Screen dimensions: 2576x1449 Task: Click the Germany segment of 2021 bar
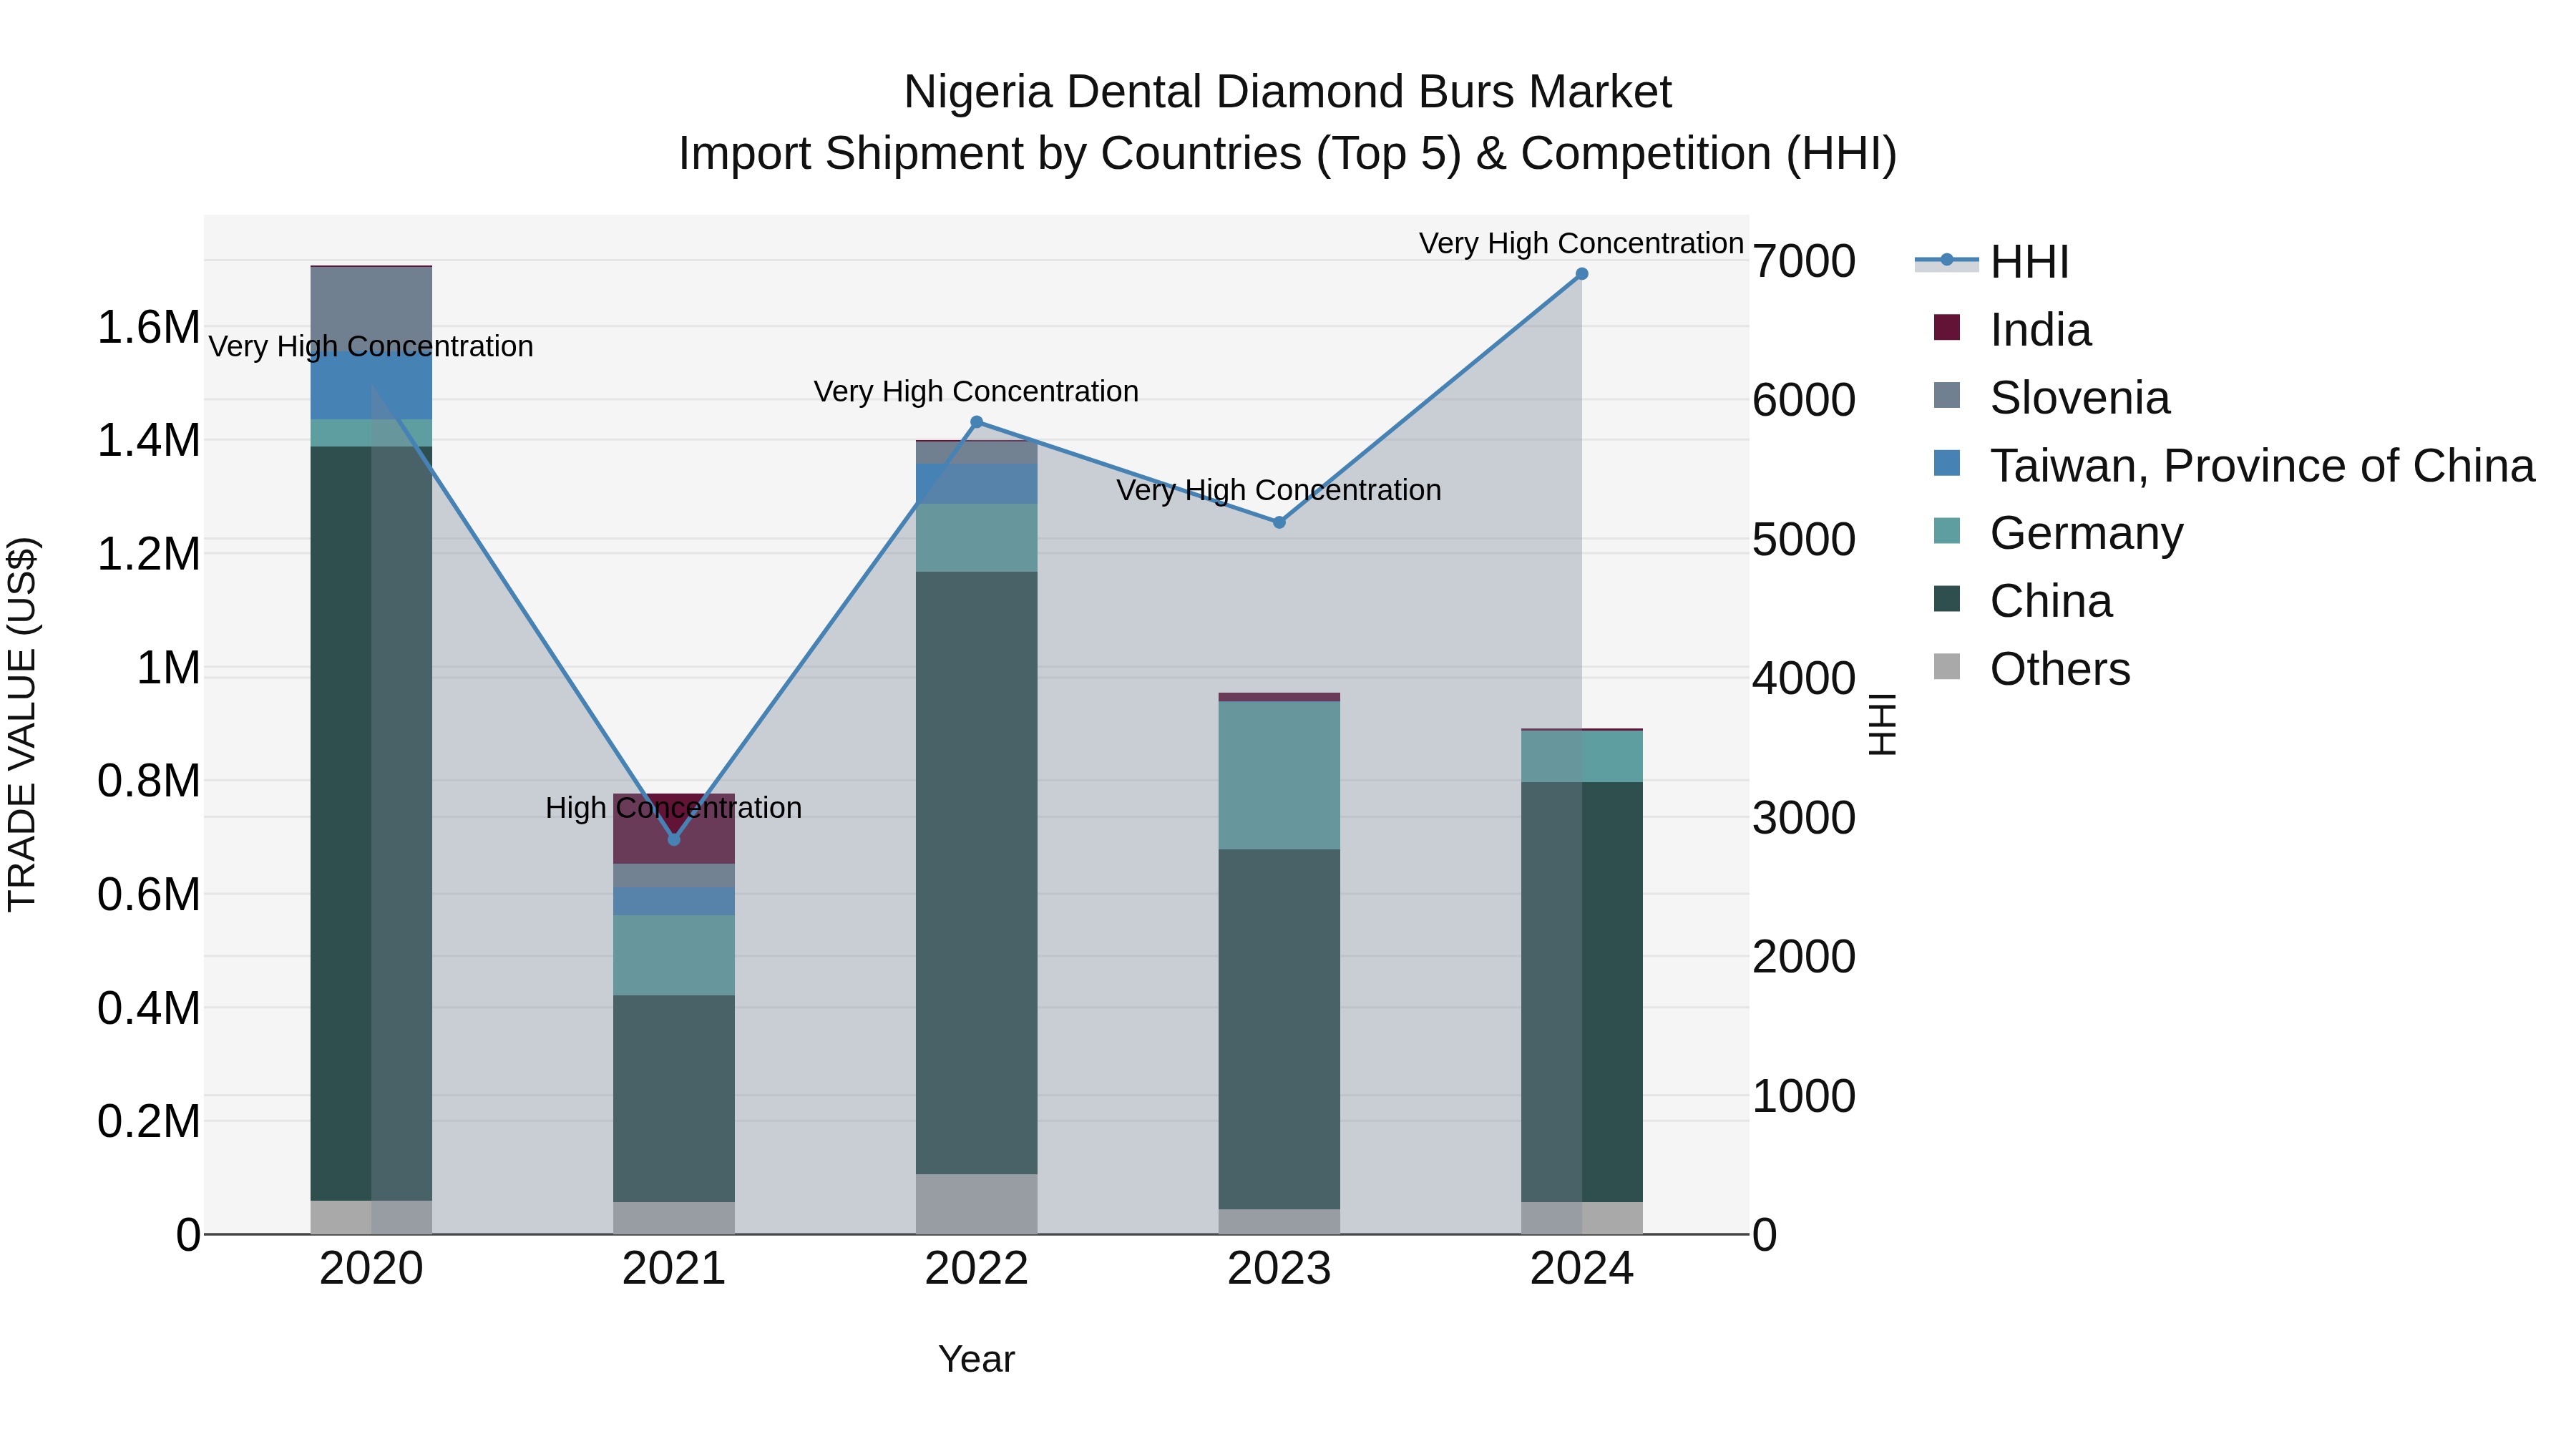pyautogui.click(x=674, y=955)
